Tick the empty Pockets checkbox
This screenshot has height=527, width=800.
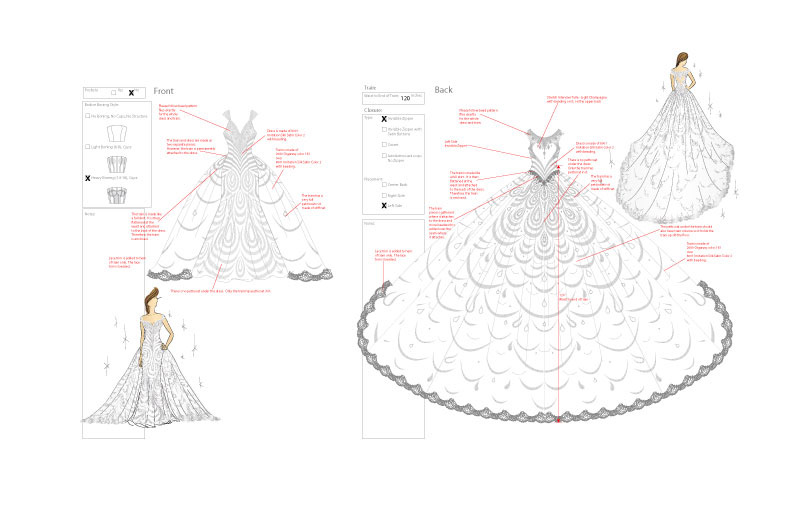[x=113, y=93]
